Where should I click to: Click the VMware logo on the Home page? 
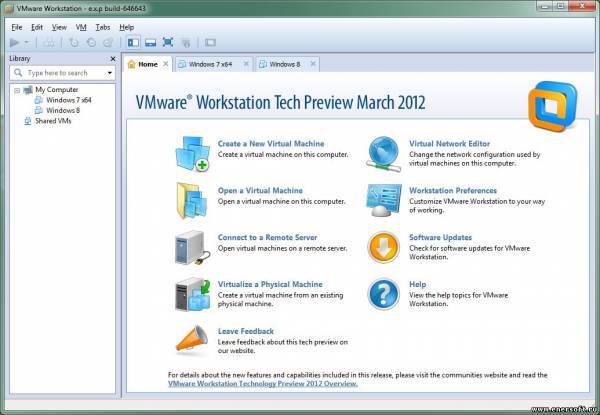(553, 106)
